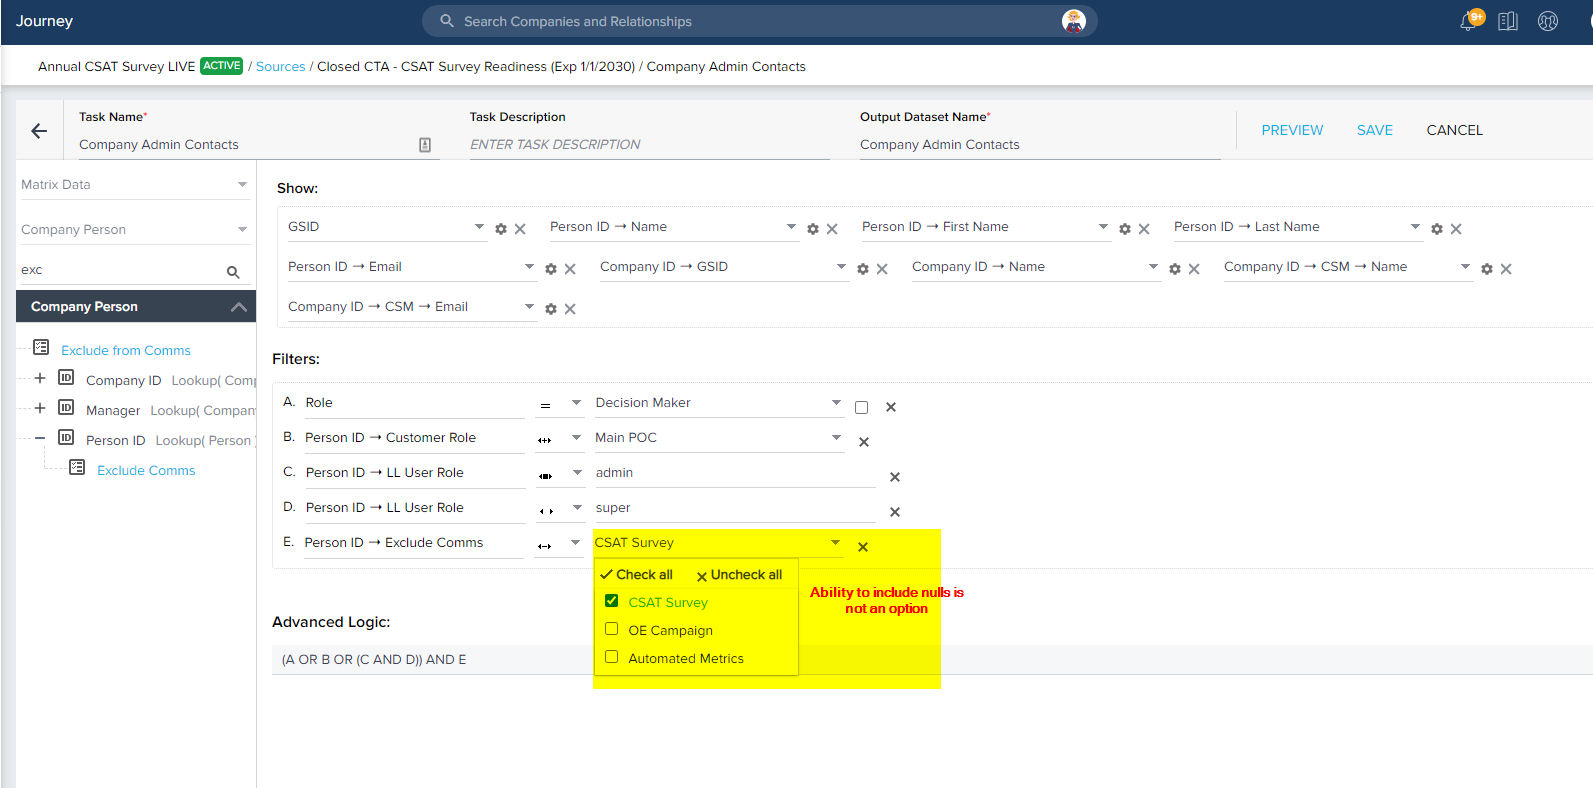This screenshot has width=1593, height=788.
Task: Toggle the checkbox beside Decision Maker filter
Action: tap(862, 407)
